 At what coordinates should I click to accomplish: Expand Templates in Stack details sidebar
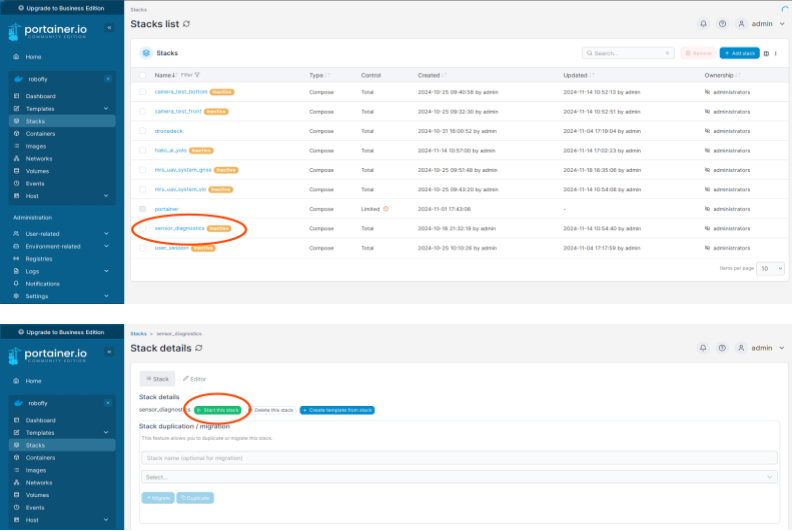106,432
